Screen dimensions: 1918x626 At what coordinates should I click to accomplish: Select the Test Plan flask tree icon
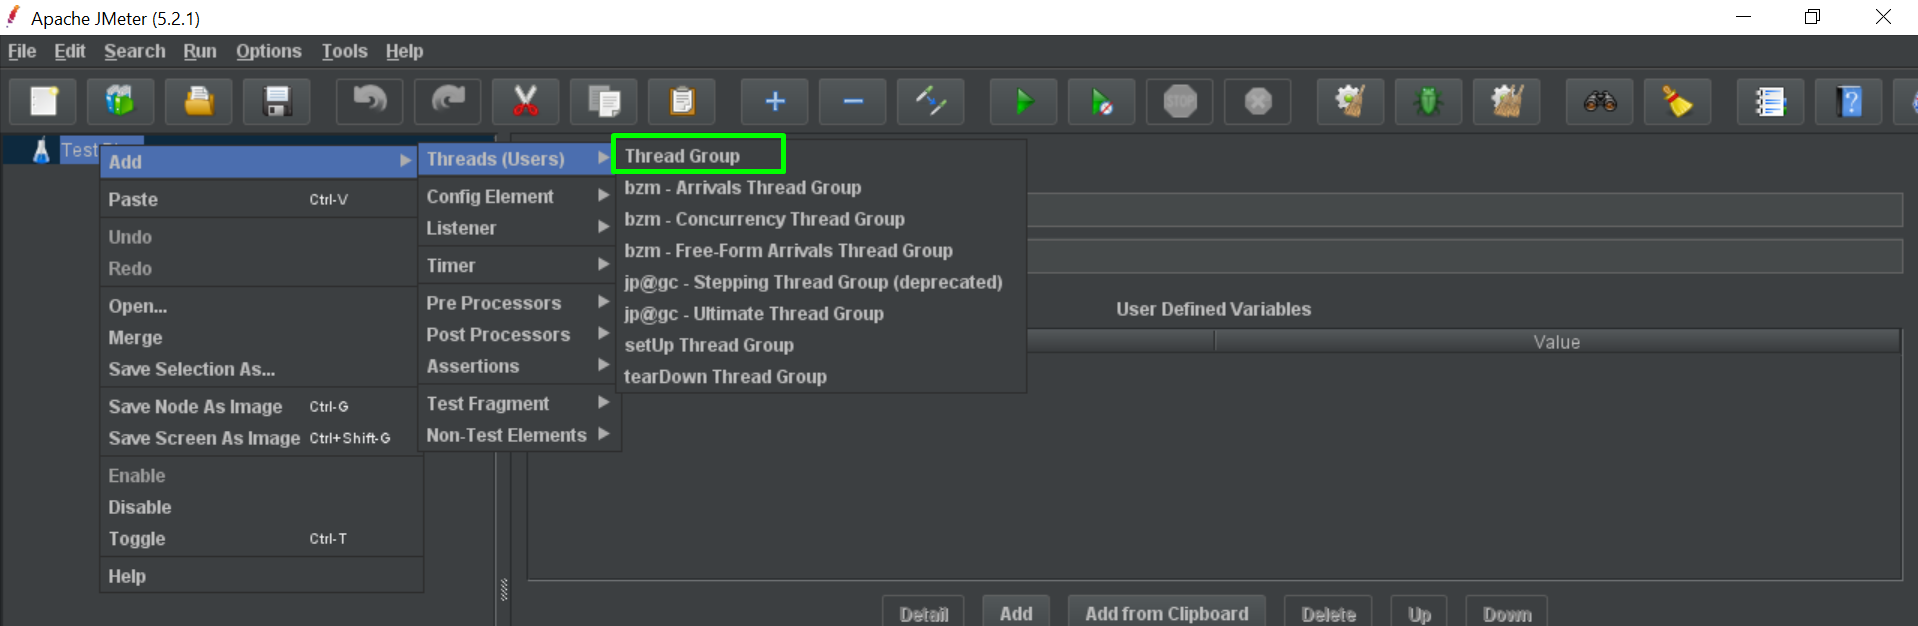(41, 150)
